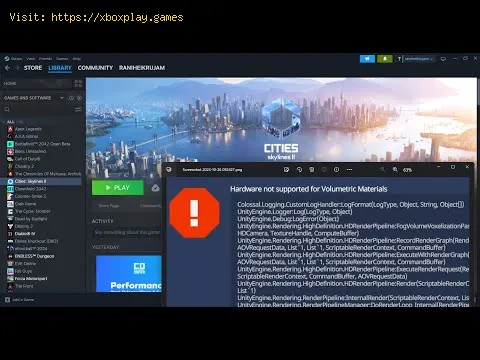480x360 pixels.
Task: Click the delete trash icon in Photos toolbar
Action: [312, 170]
